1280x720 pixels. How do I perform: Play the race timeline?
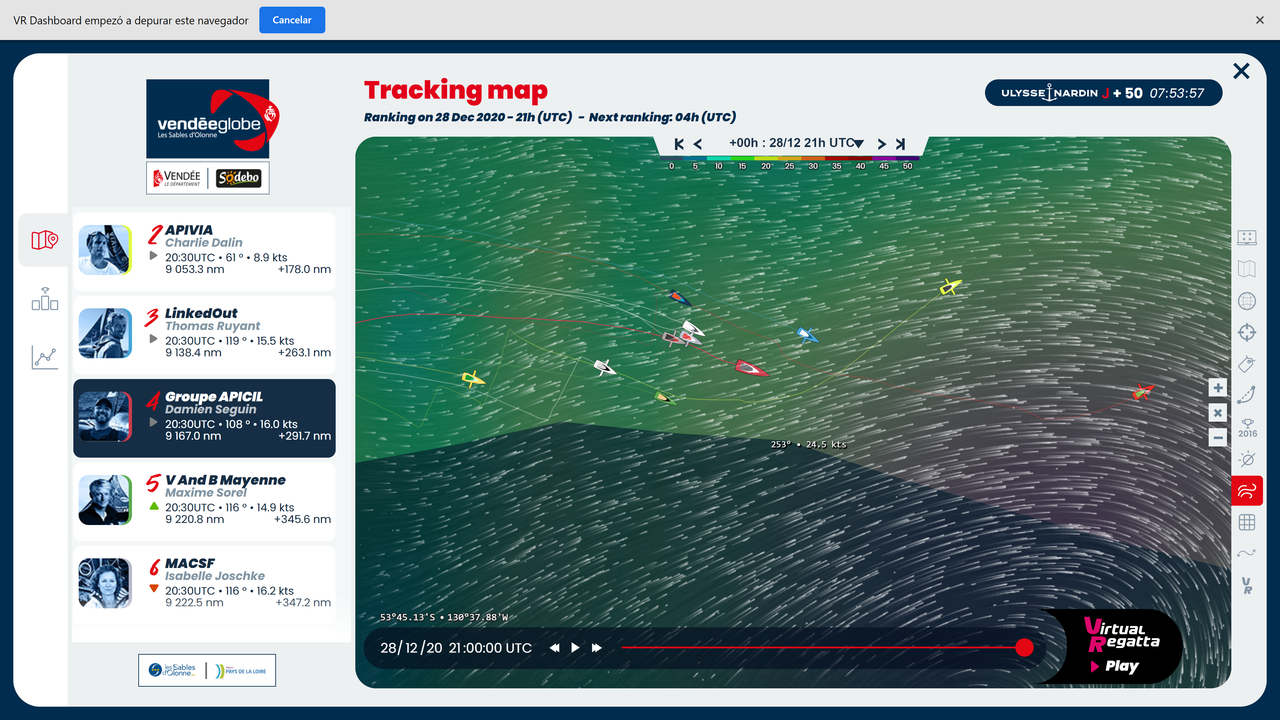click(x=575, y=648)
